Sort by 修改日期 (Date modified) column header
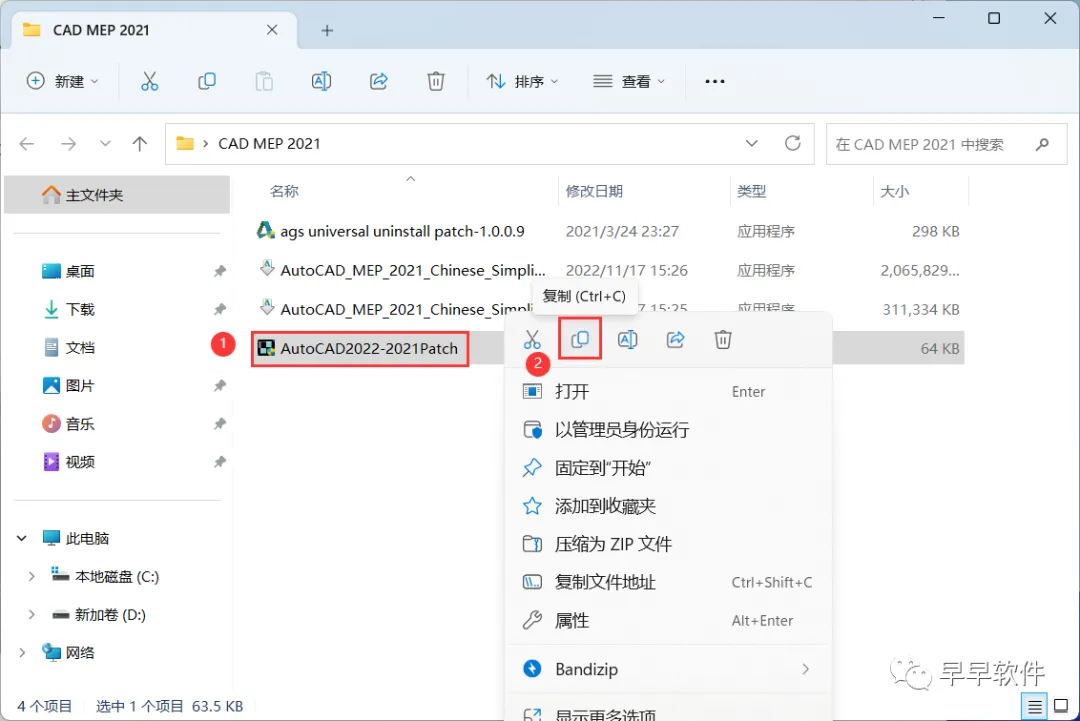This screenshot has width=1080, height=721. tap(594, 191)
